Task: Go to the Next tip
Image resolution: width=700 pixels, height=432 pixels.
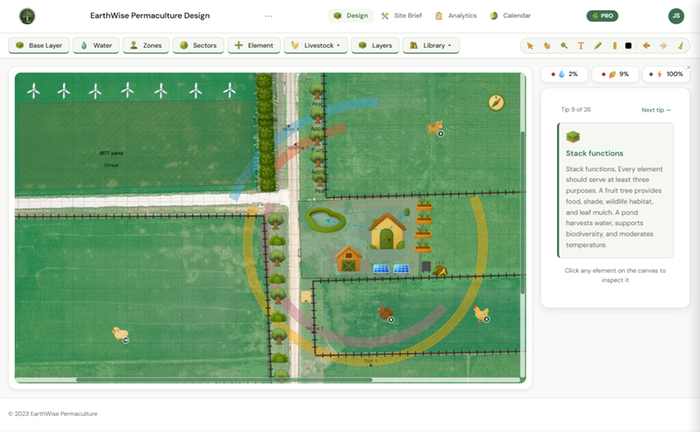Action: tap(656, 110)
